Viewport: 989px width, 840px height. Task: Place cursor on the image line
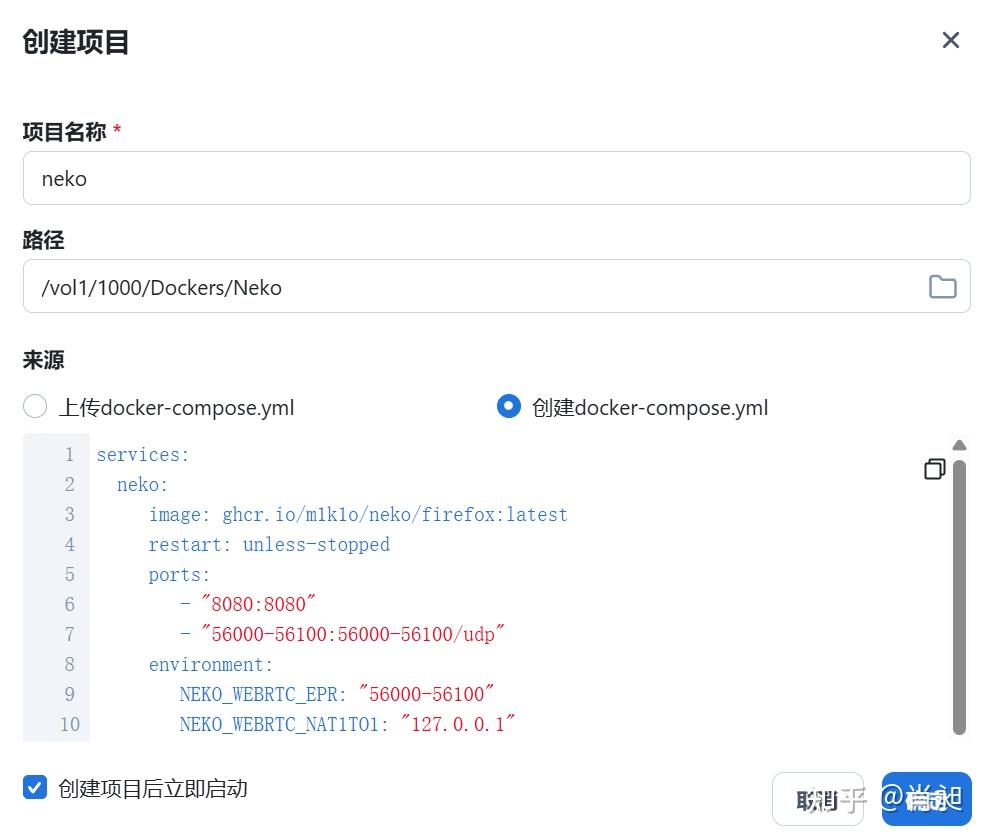[x=358, y=514]
